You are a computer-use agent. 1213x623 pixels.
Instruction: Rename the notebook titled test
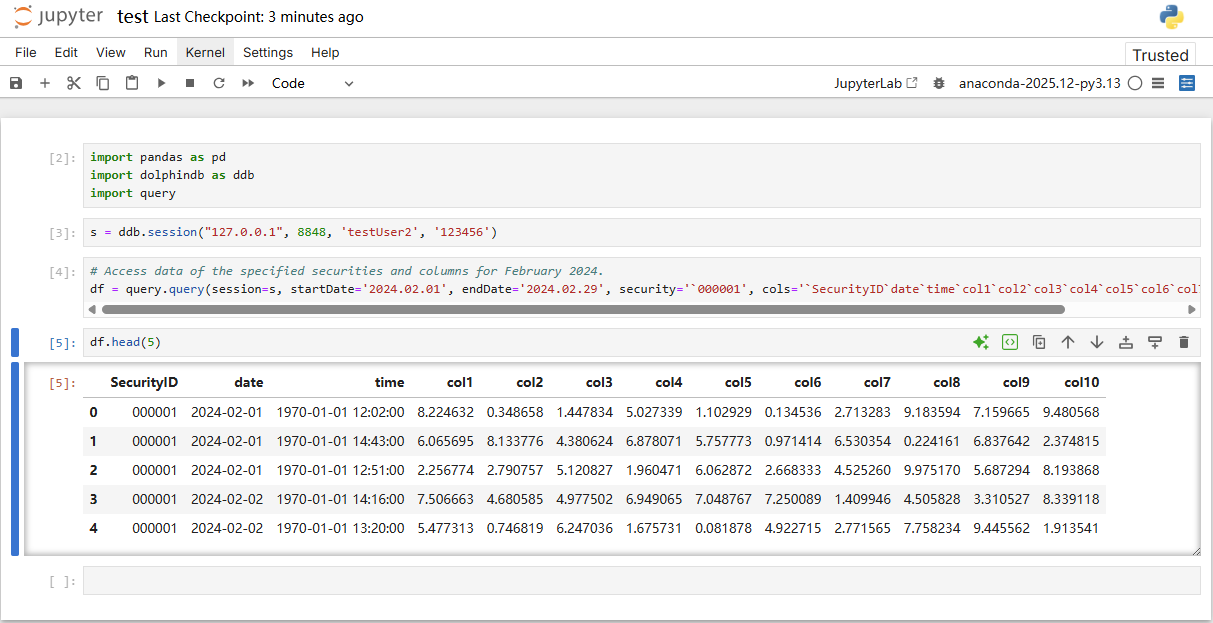[133, 17]
